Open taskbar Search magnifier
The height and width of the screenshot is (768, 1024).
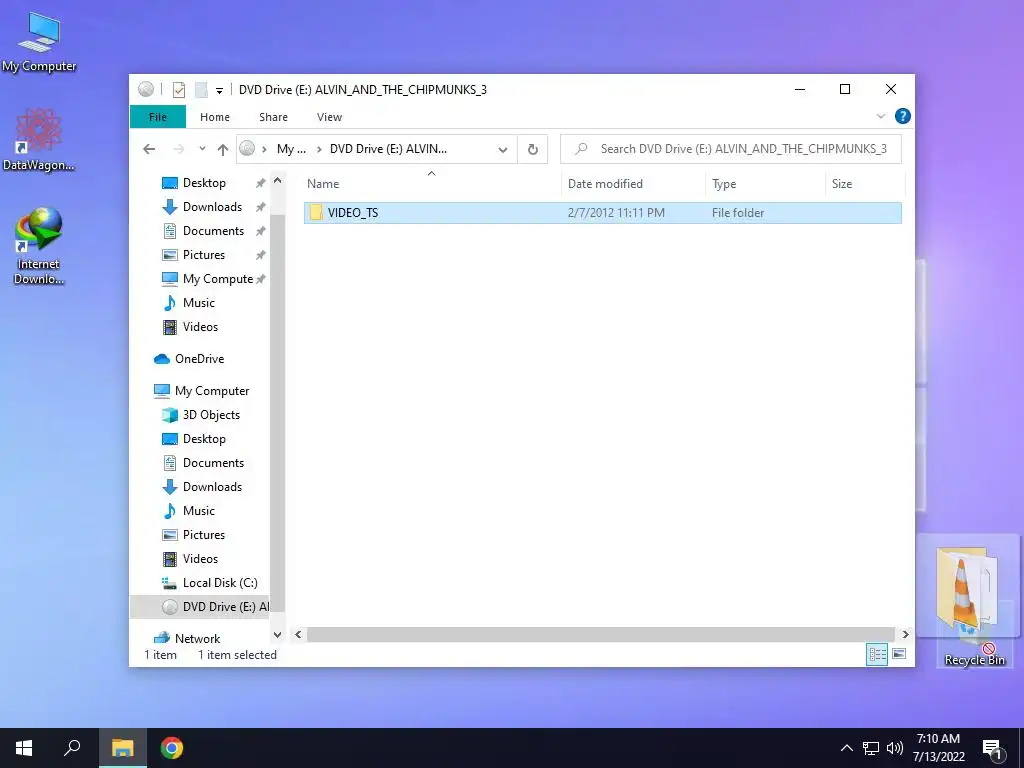coord(72,748)
